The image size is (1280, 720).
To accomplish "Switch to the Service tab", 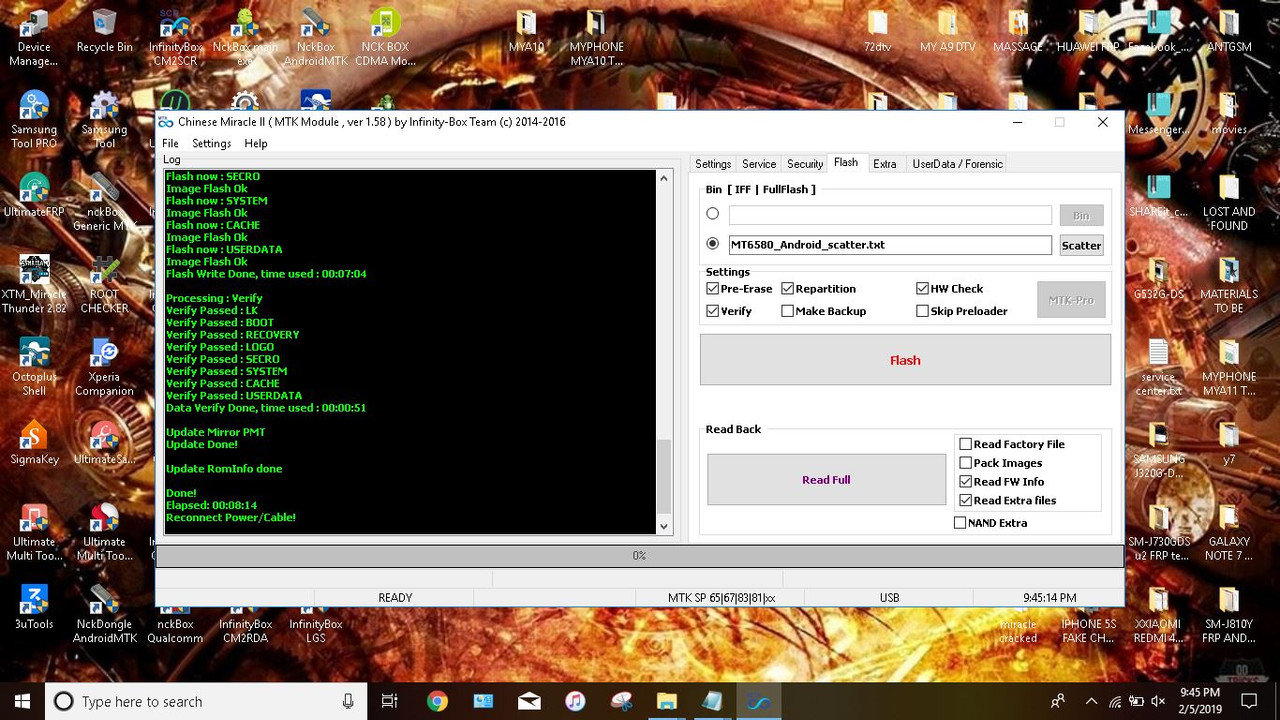I will (x=759, y=164).
